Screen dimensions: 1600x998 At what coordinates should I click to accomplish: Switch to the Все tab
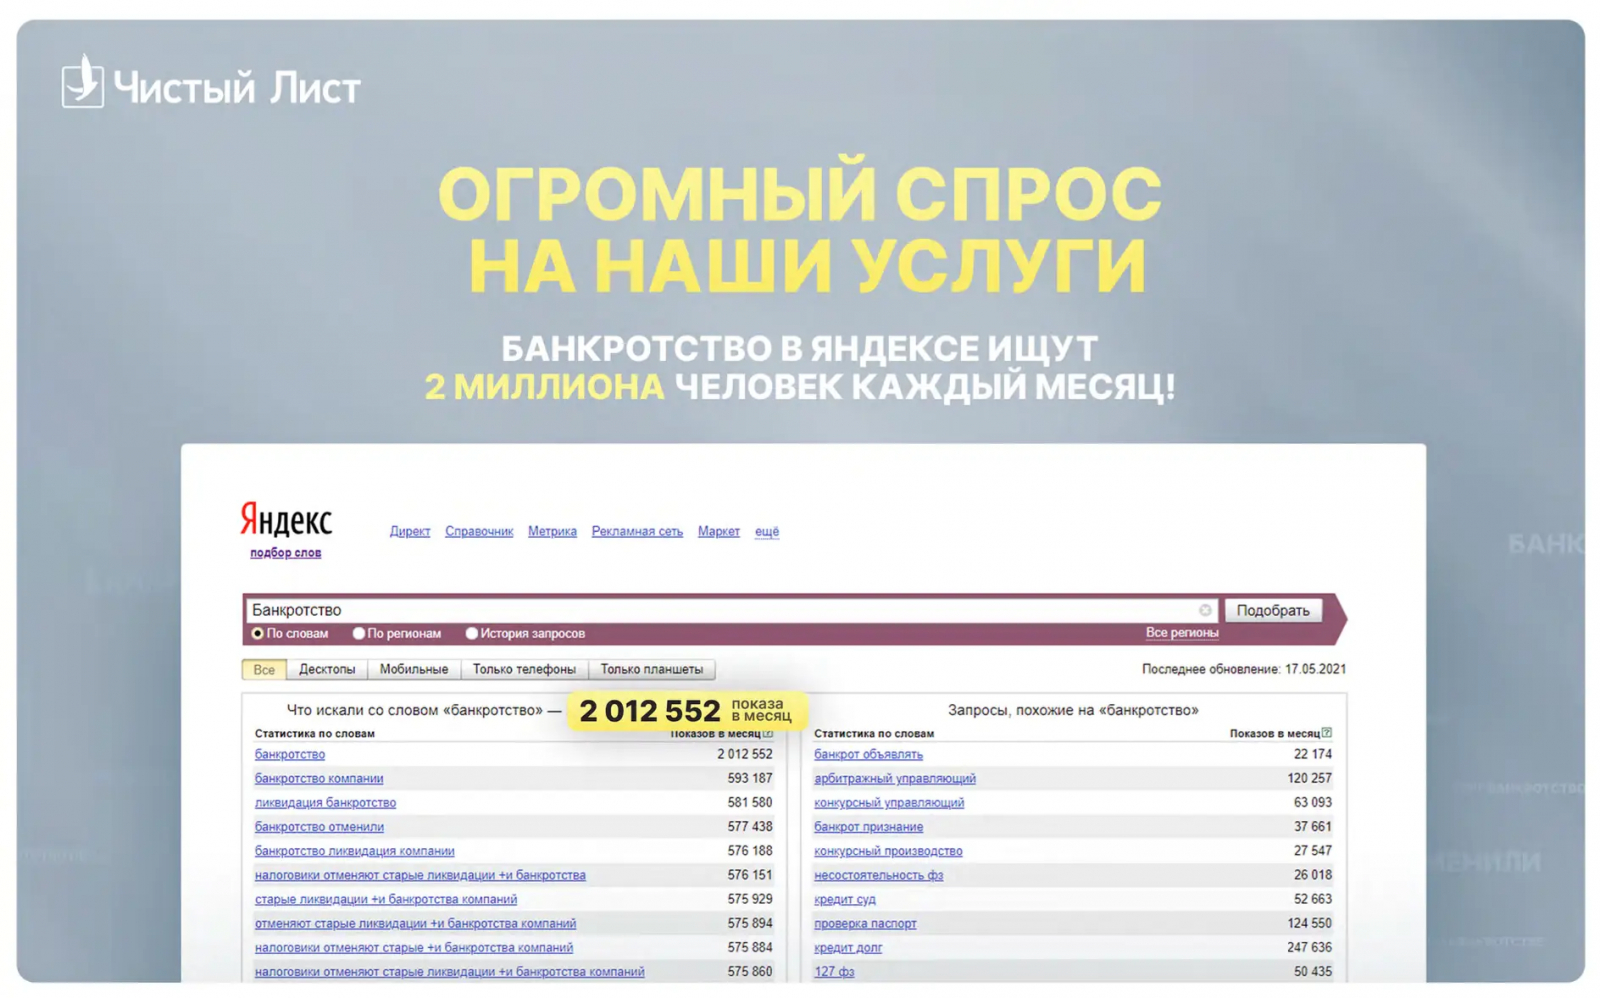pos(264,669)
